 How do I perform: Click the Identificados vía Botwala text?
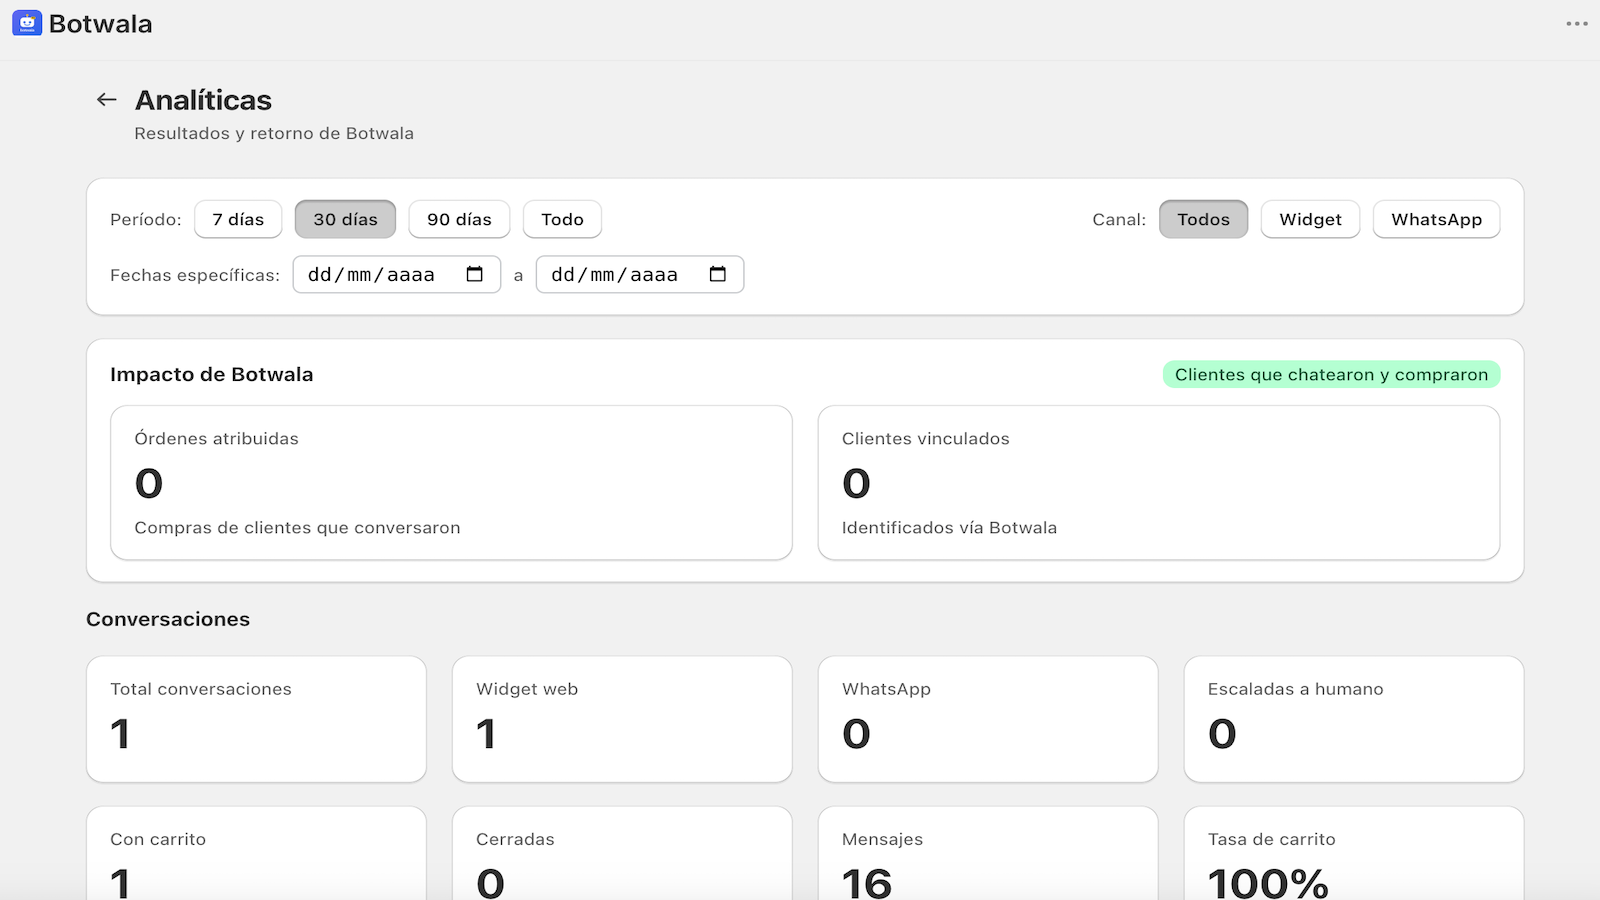(949, 528)
